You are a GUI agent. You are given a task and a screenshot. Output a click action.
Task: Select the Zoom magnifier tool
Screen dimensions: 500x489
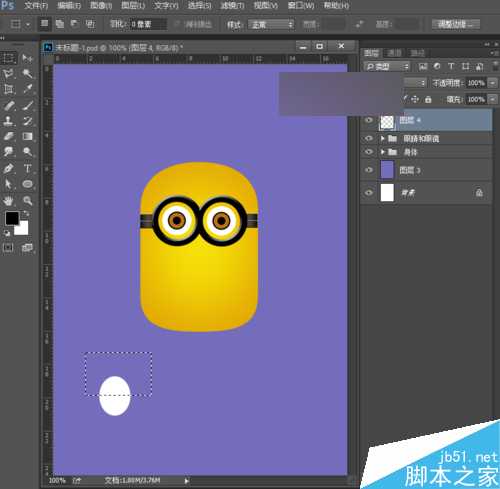(28, 200)
